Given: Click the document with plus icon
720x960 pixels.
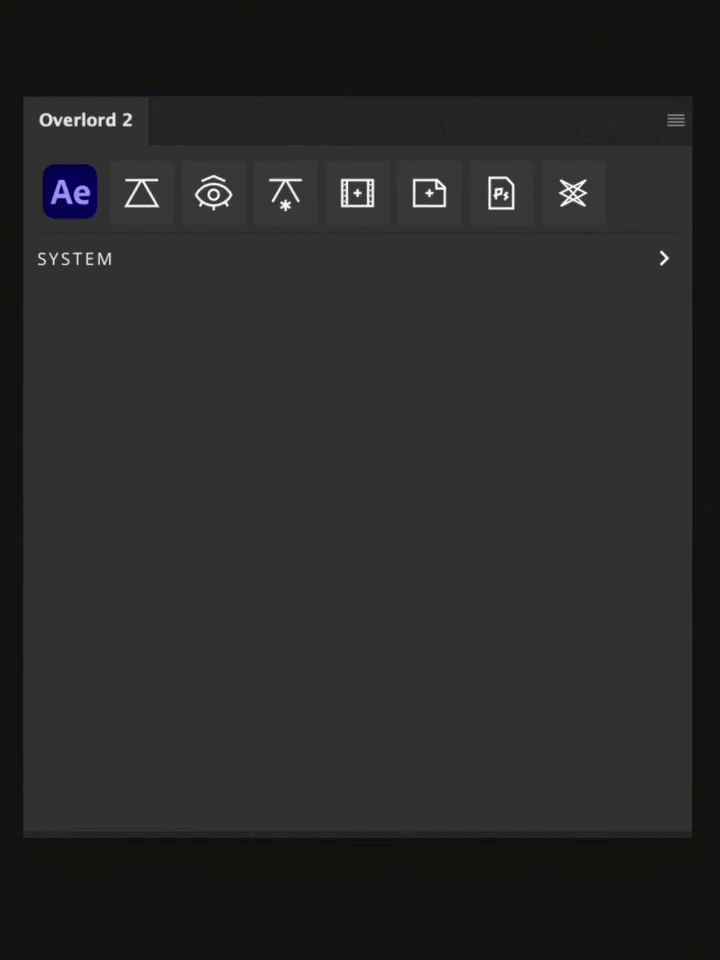Looking at the screenshot, I should tap(429, 193).
